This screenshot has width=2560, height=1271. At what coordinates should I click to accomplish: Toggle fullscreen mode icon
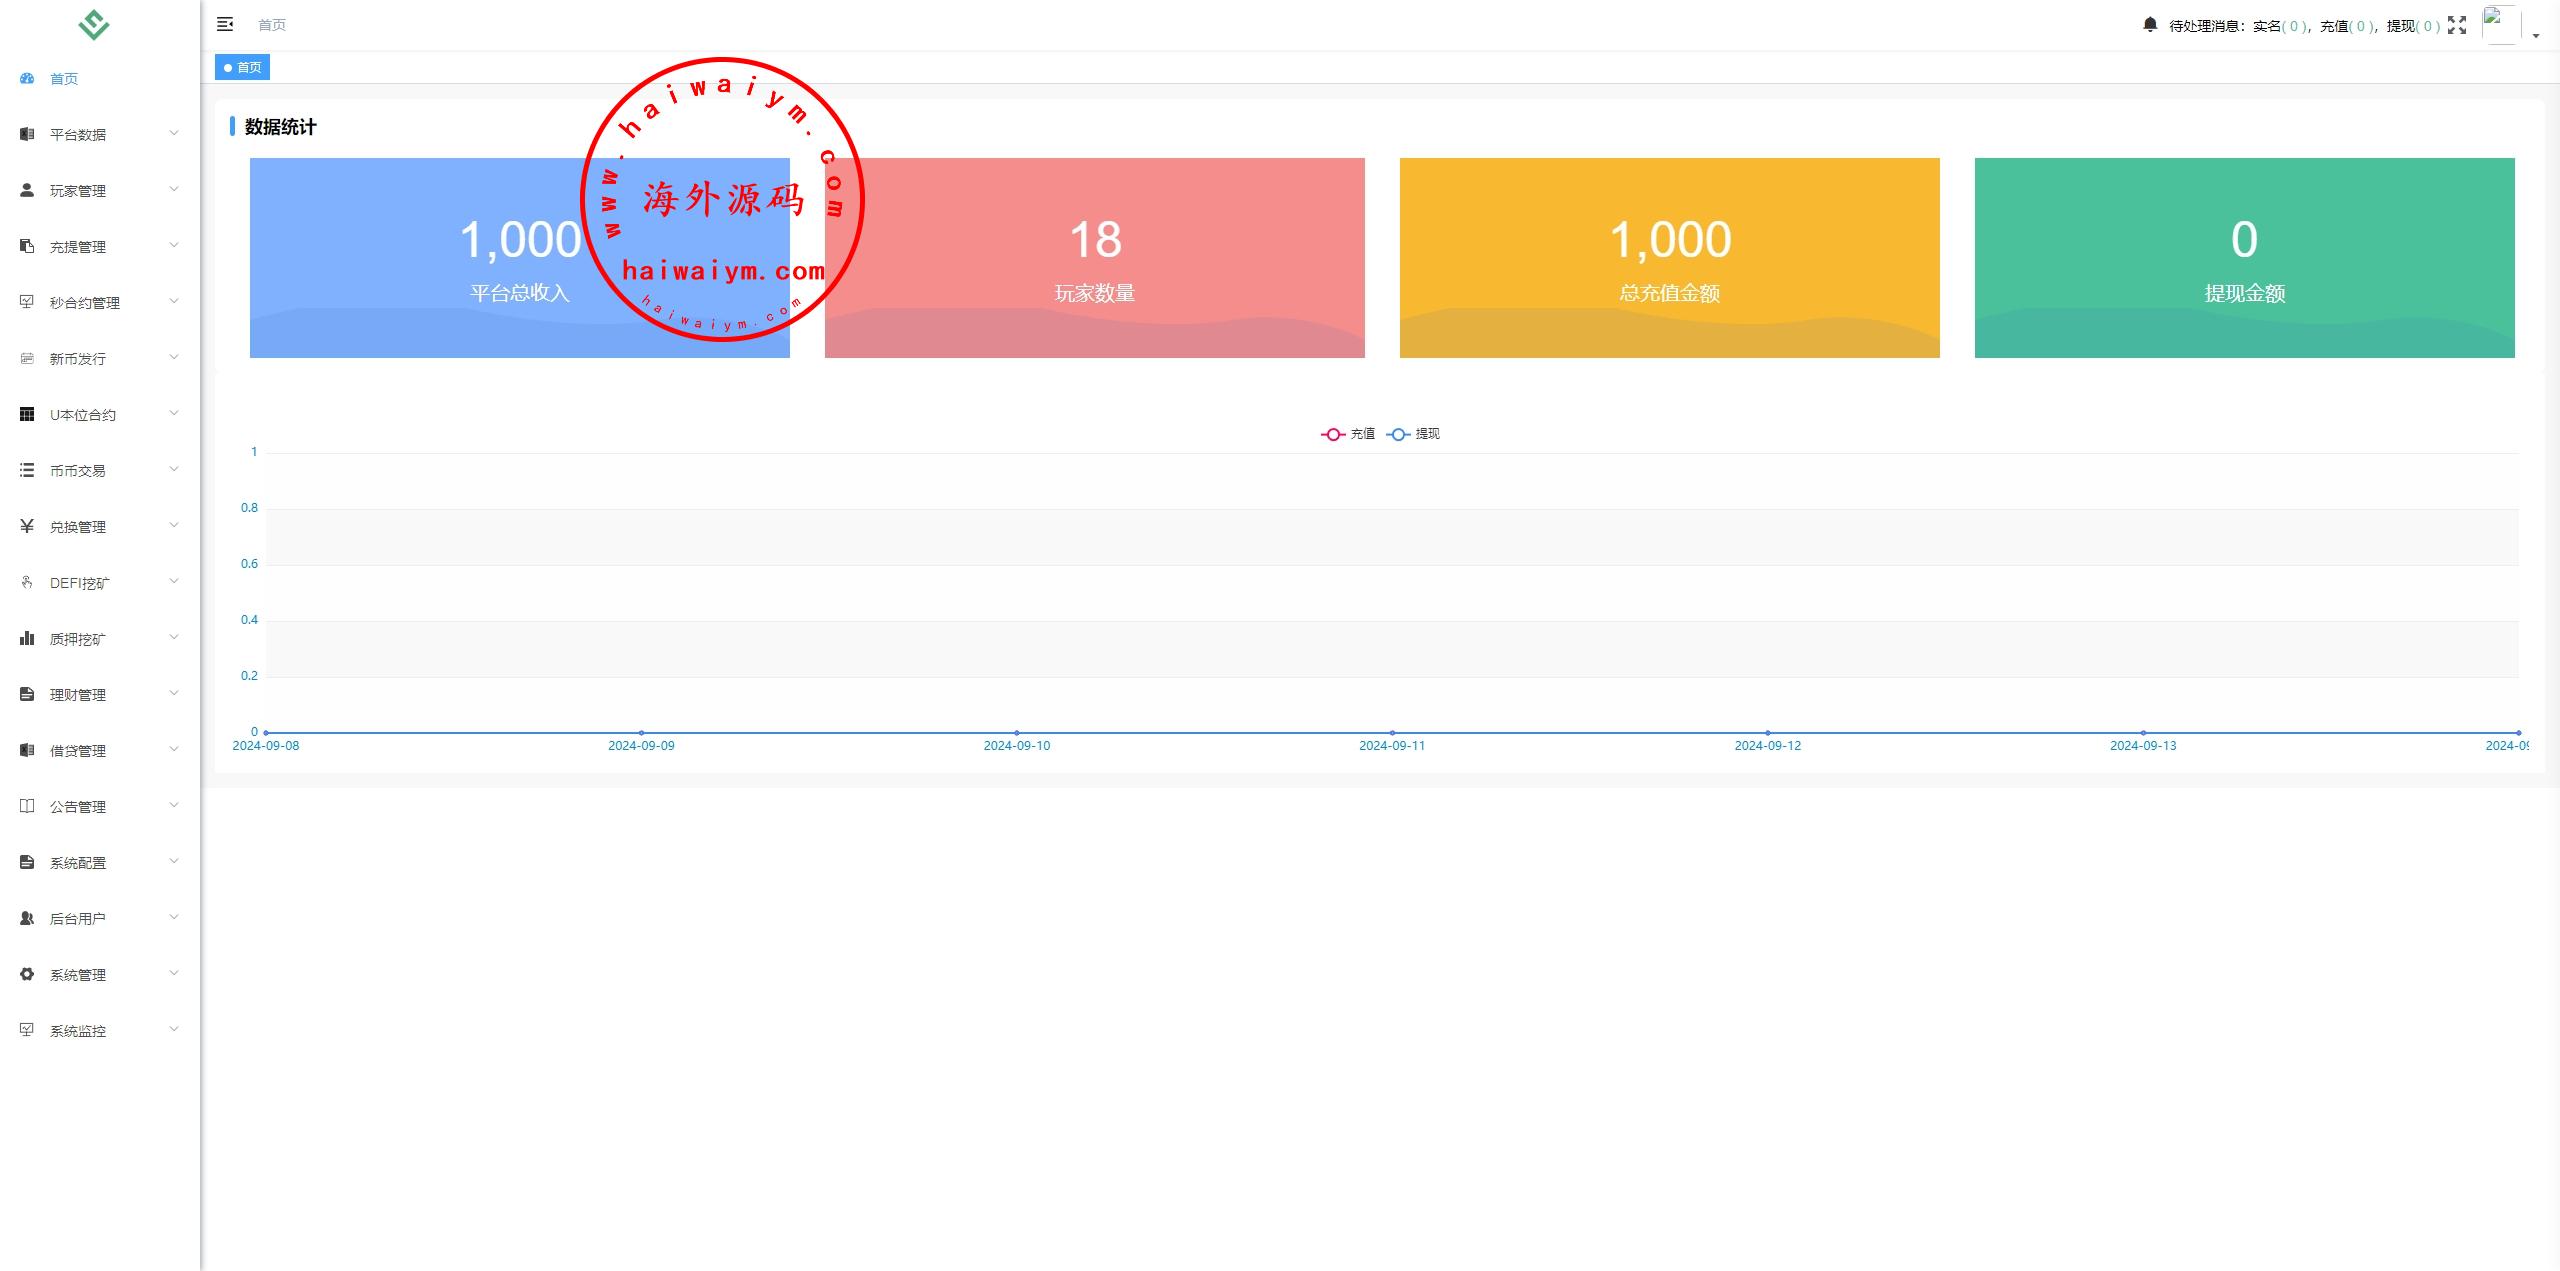pyautogui.click(x=2457, y=25)
